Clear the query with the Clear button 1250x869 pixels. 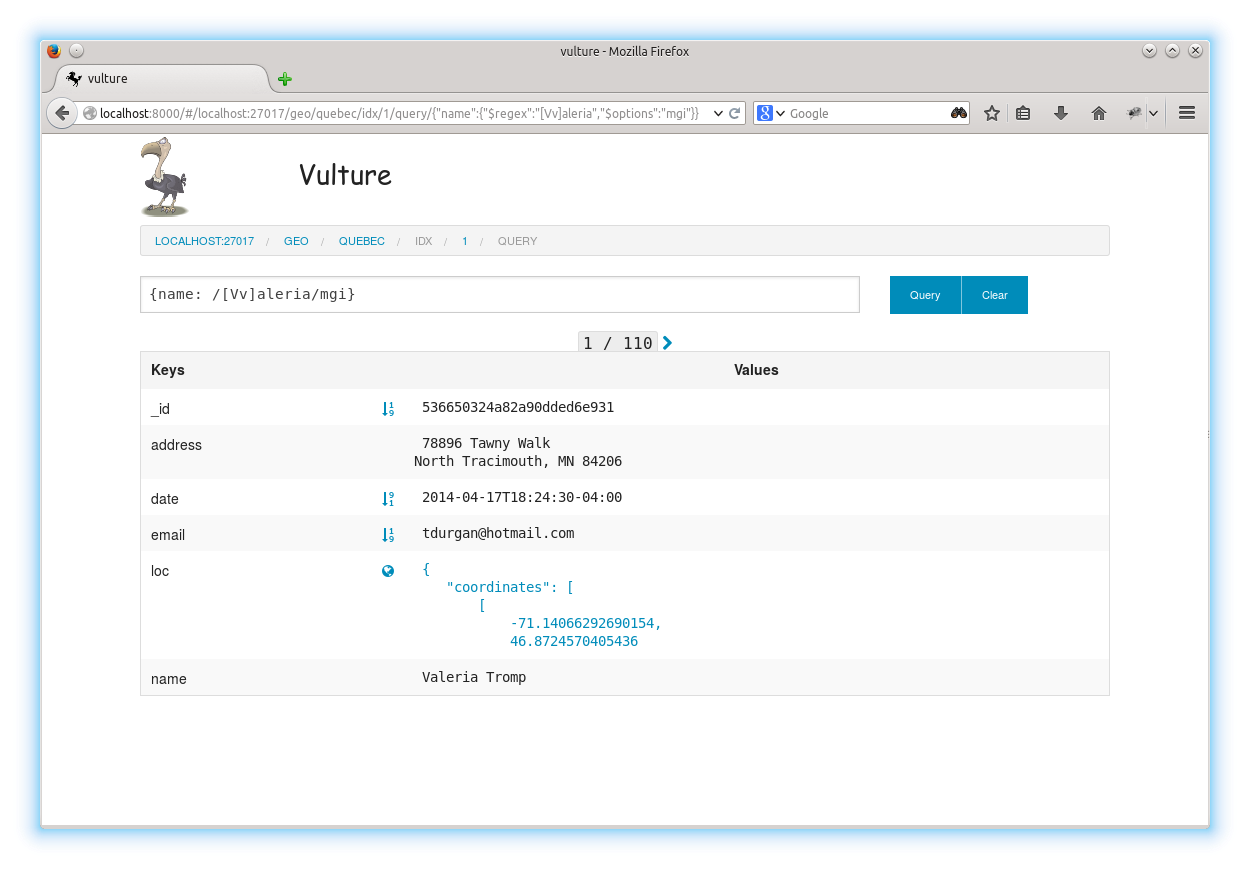pyautogui.click(x=995, y=295)
